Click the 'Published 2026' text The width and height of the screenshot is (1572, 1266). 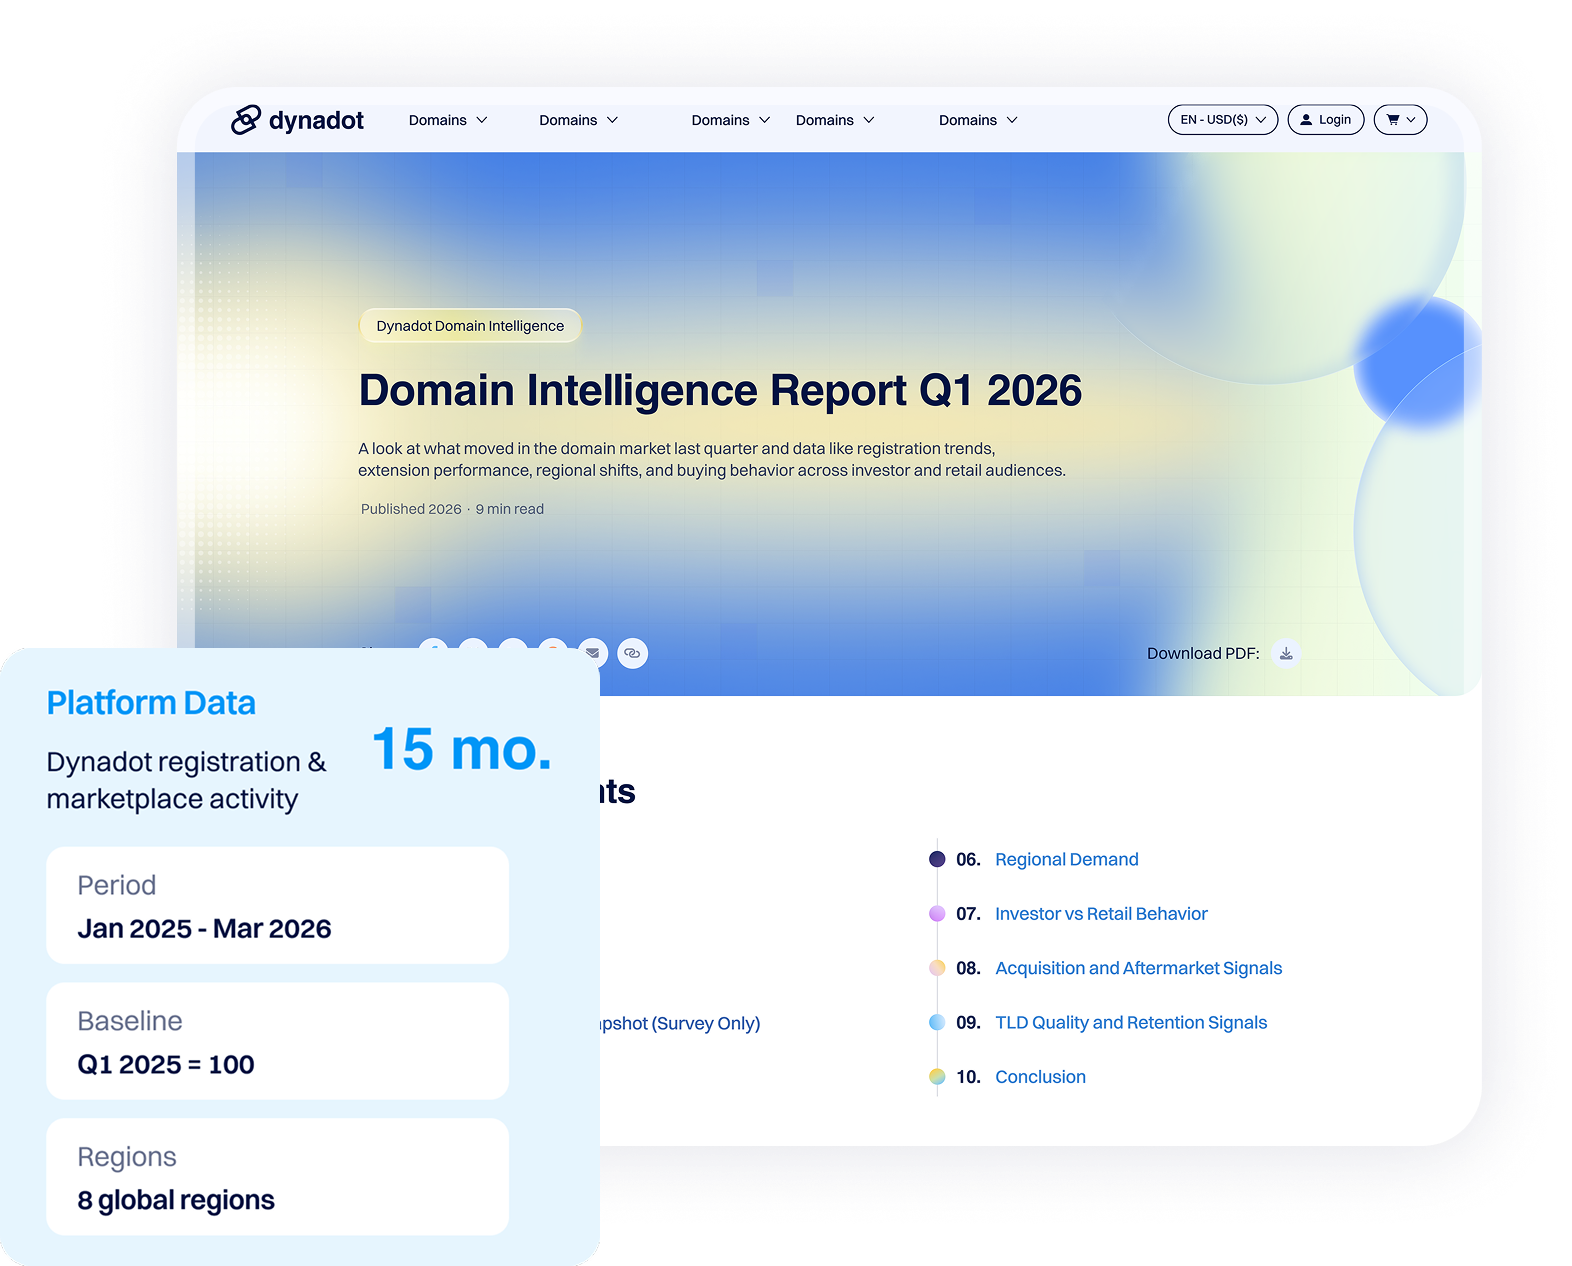(411, 509)
